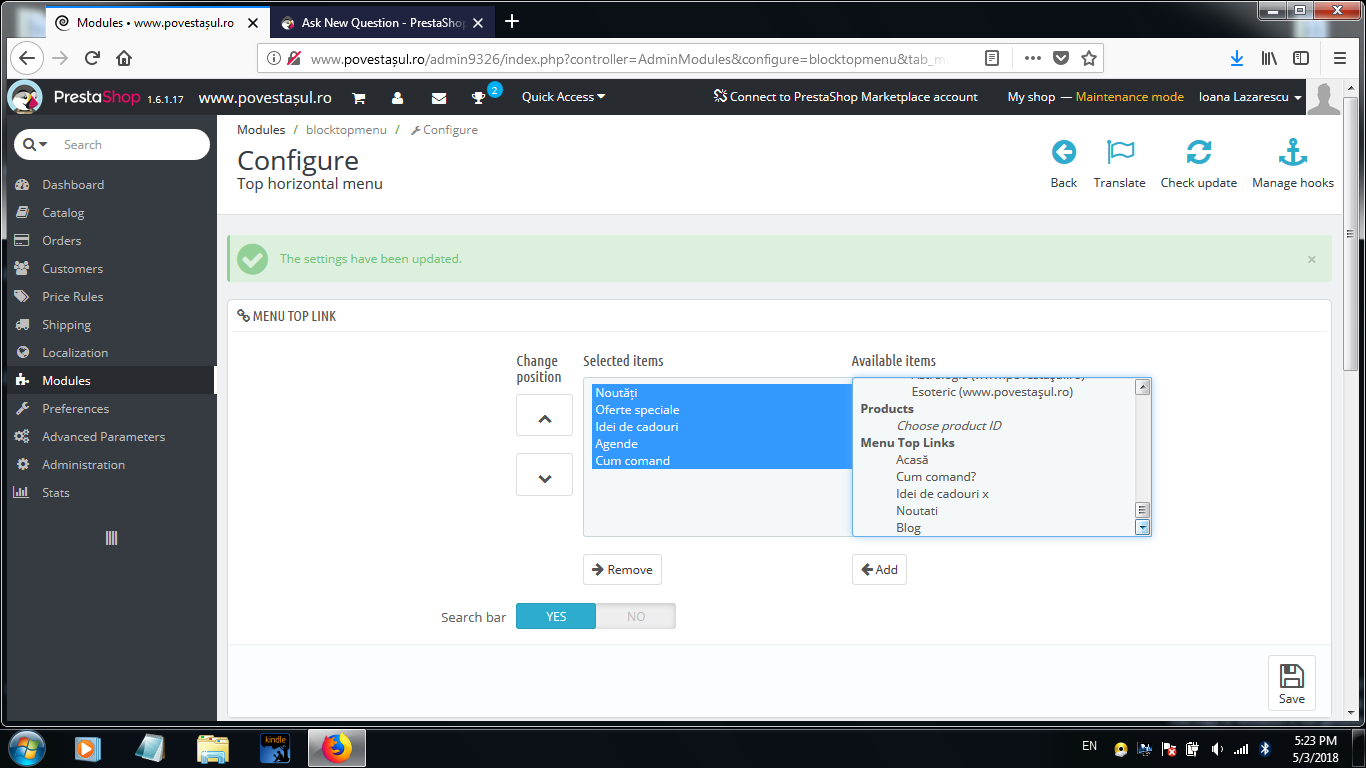Select Agende in Selected items
Viewport: 1366px width, 768px height.
point(721,444)
